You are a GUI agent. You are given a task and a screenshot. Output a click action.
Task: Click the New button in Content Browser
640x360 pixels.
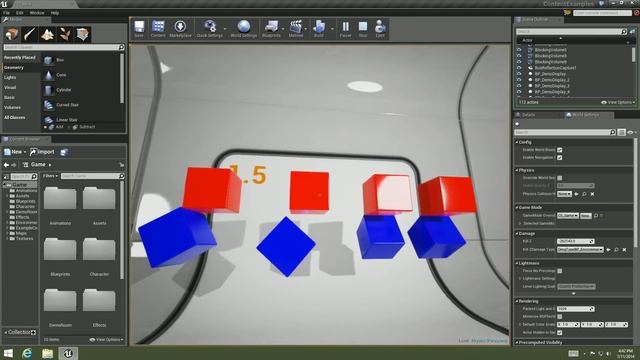click(x=15, y=152)
